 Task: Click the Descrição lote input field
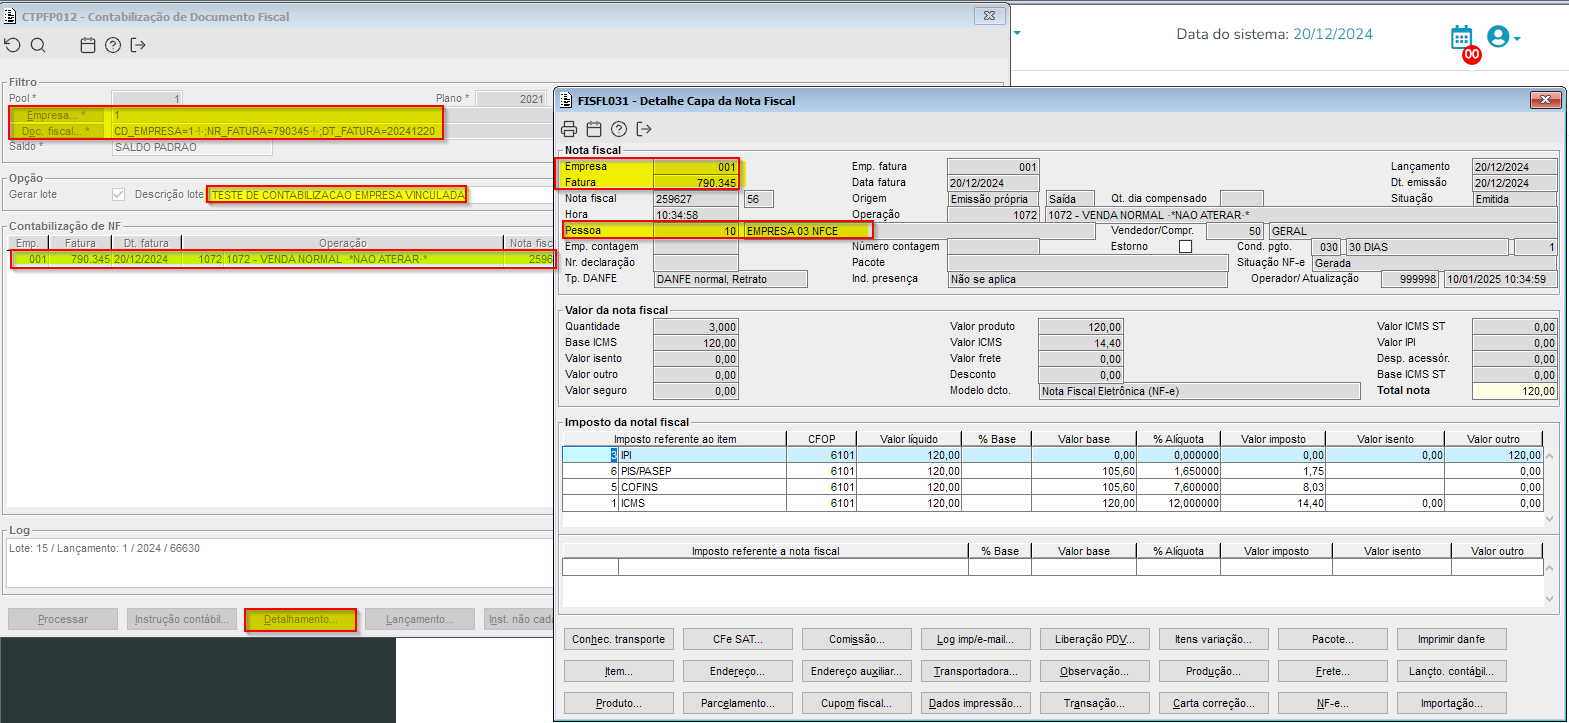(x=338, y=195)
